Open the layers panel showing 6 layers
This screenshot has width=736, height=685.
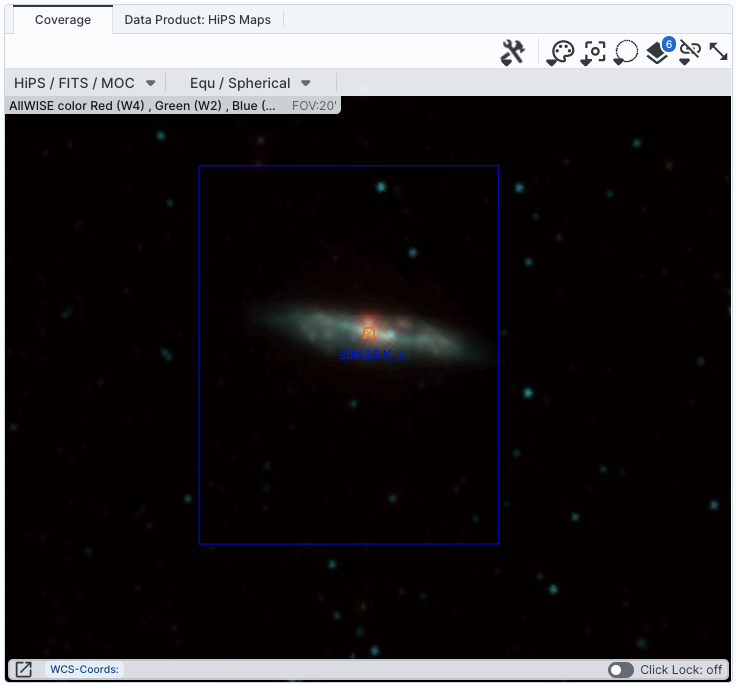point(657,53)
